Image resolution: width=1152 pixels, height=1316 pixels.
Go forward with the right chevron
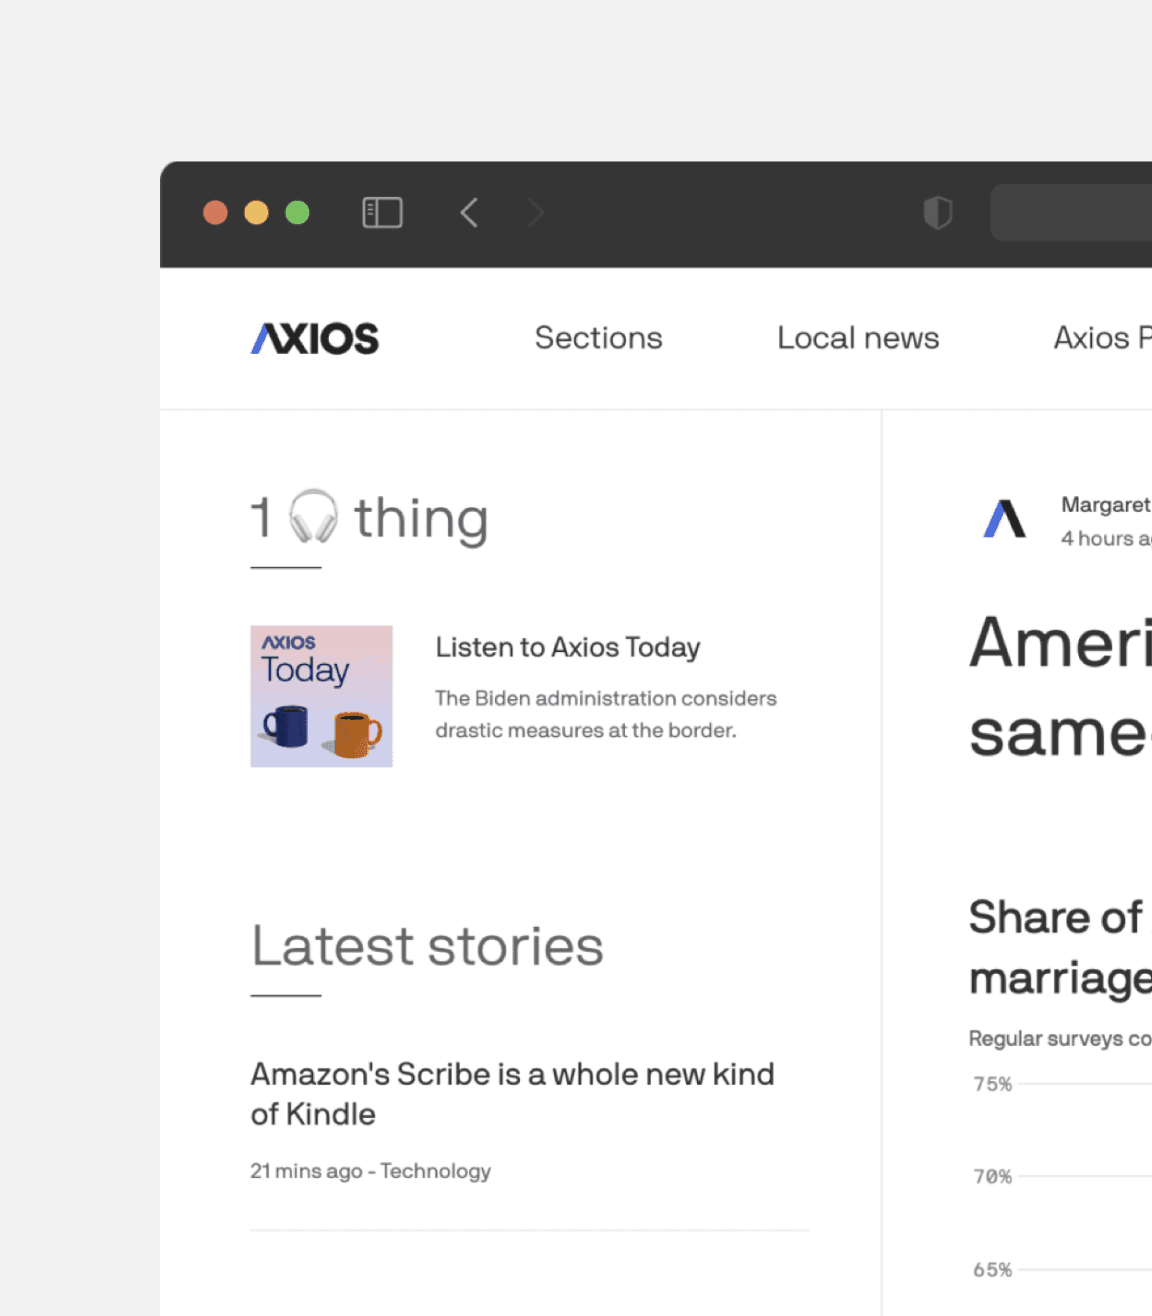536,212
